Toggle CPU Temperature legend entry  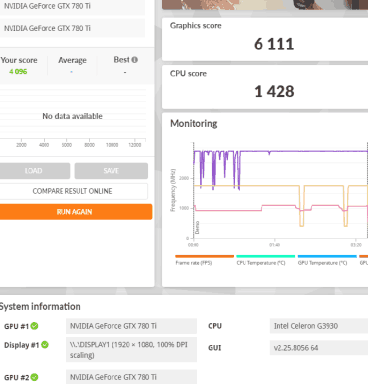click(x=265, y=260)
